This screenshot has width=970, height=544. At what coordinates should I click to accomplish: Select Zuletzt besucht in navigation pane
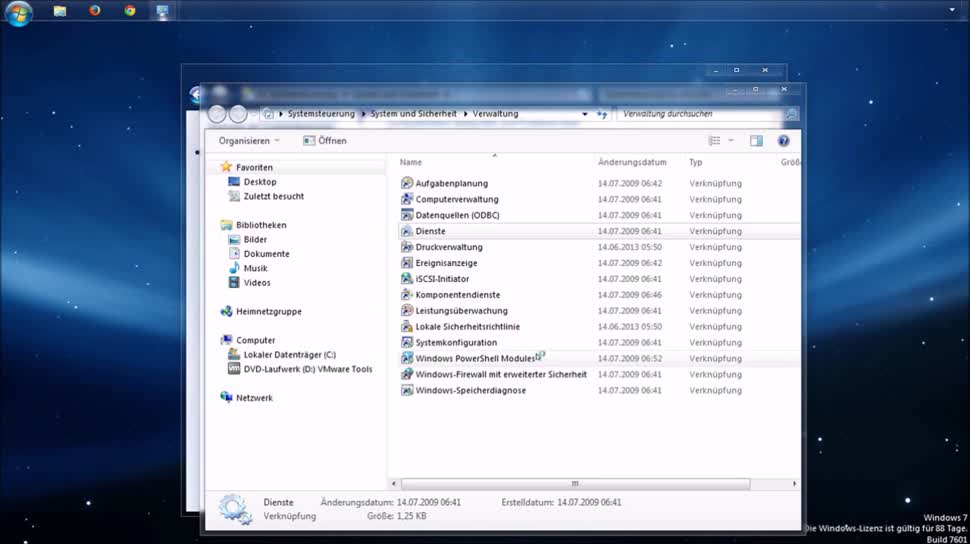click(x=273, y=196)
